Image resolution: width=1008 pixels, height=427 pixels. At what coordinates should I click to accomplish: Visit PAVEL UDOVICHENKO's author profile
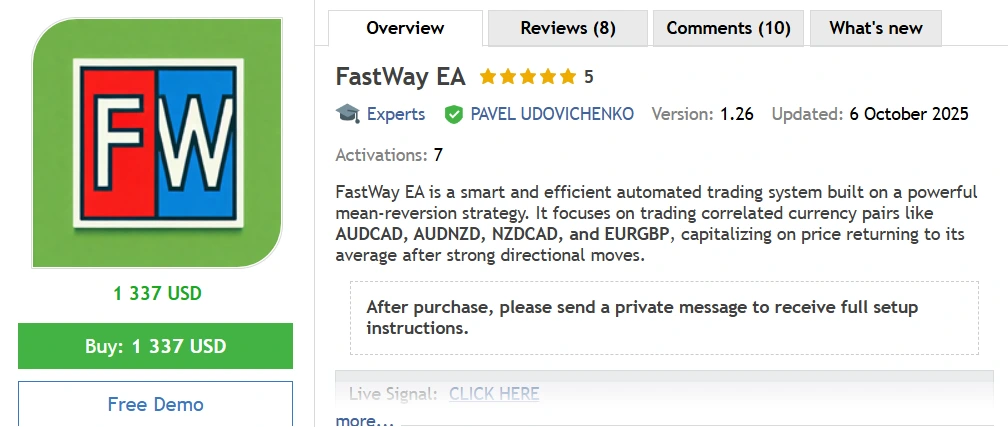(x=552, y=114)
